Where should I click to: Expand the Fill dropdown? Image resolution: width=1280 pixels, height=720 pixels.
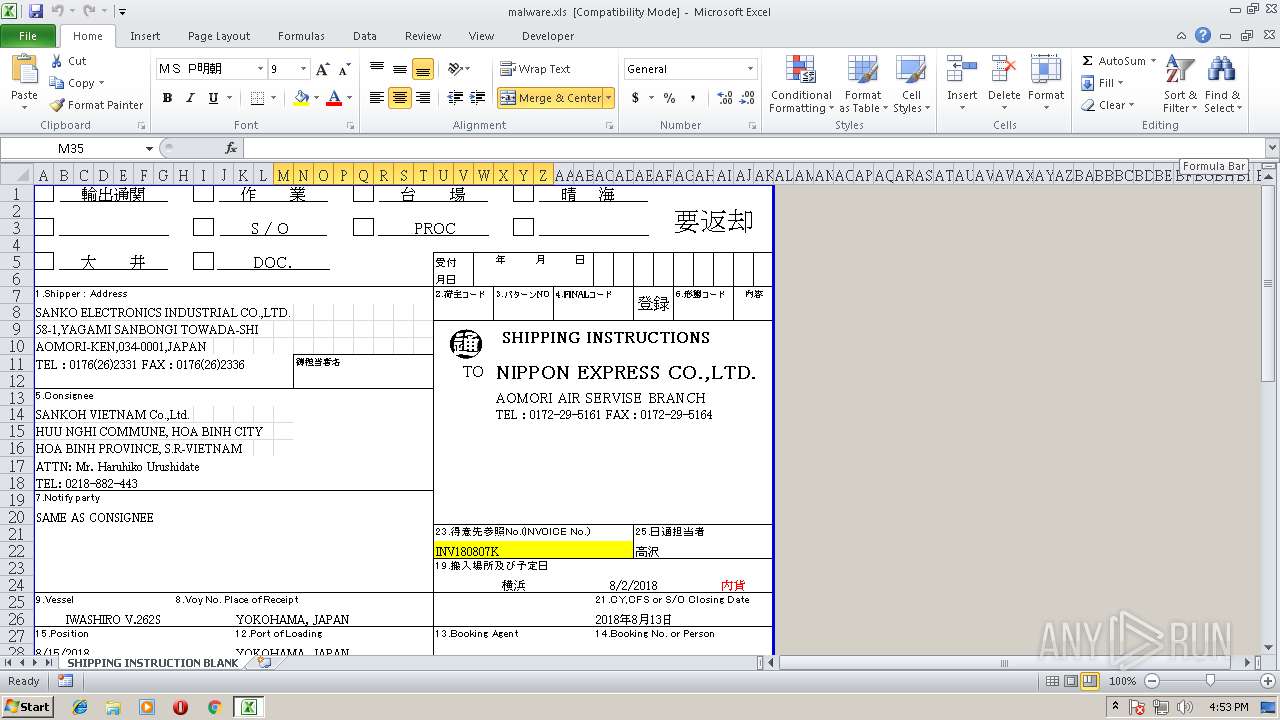pyautogui.click(x=1120, y=83)
